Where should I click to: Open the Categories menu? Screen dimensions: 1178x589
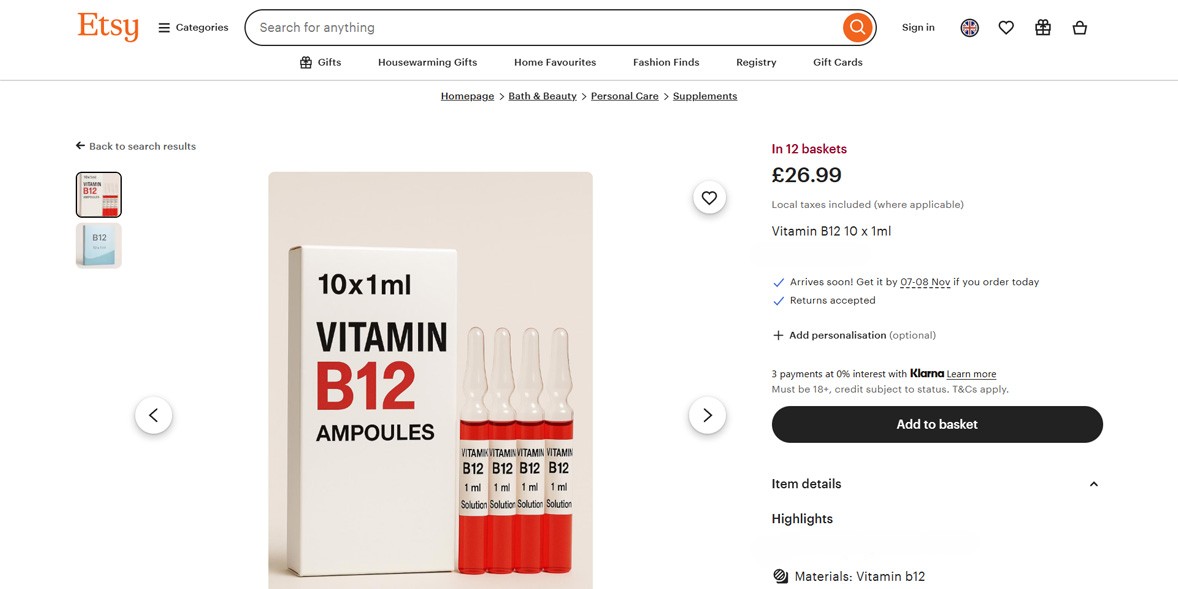pos(192,27)
